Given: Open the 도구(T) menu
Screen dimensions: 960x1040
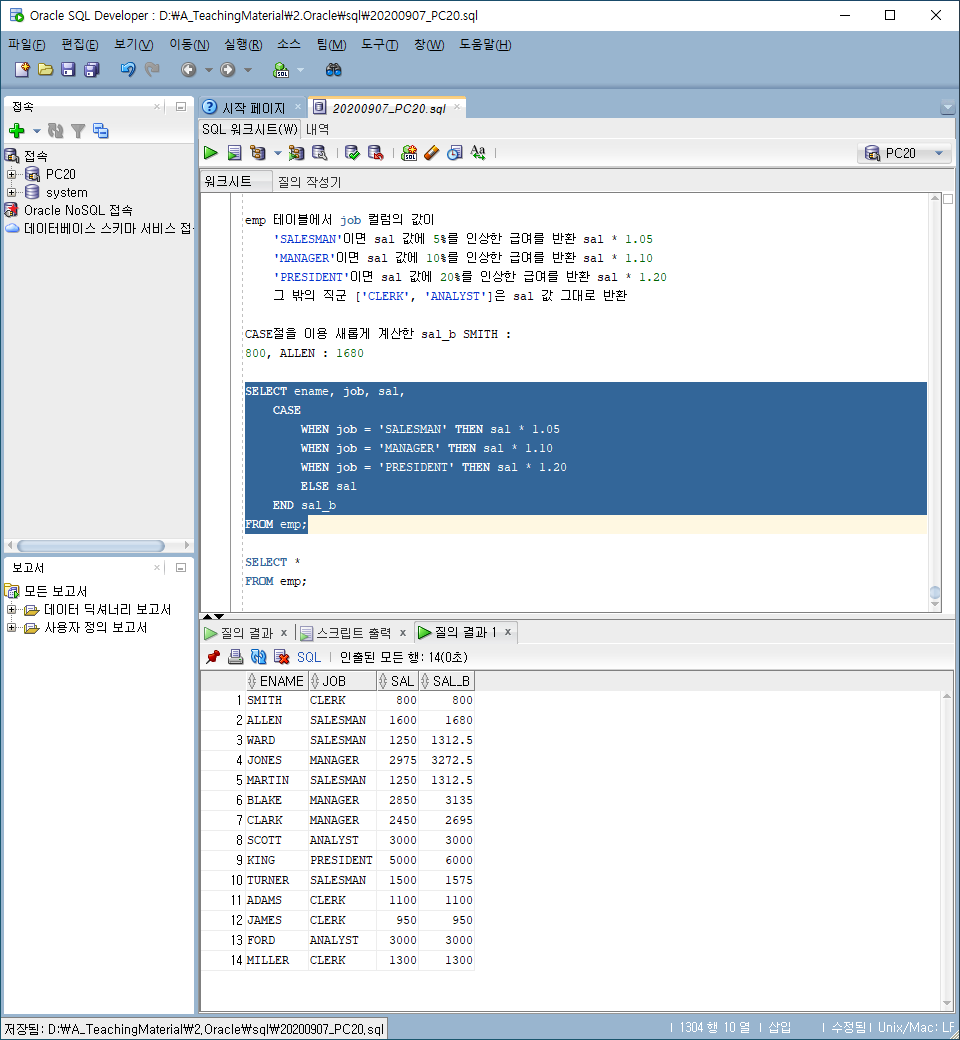Looking at the screenshot, I should (379, 44).
